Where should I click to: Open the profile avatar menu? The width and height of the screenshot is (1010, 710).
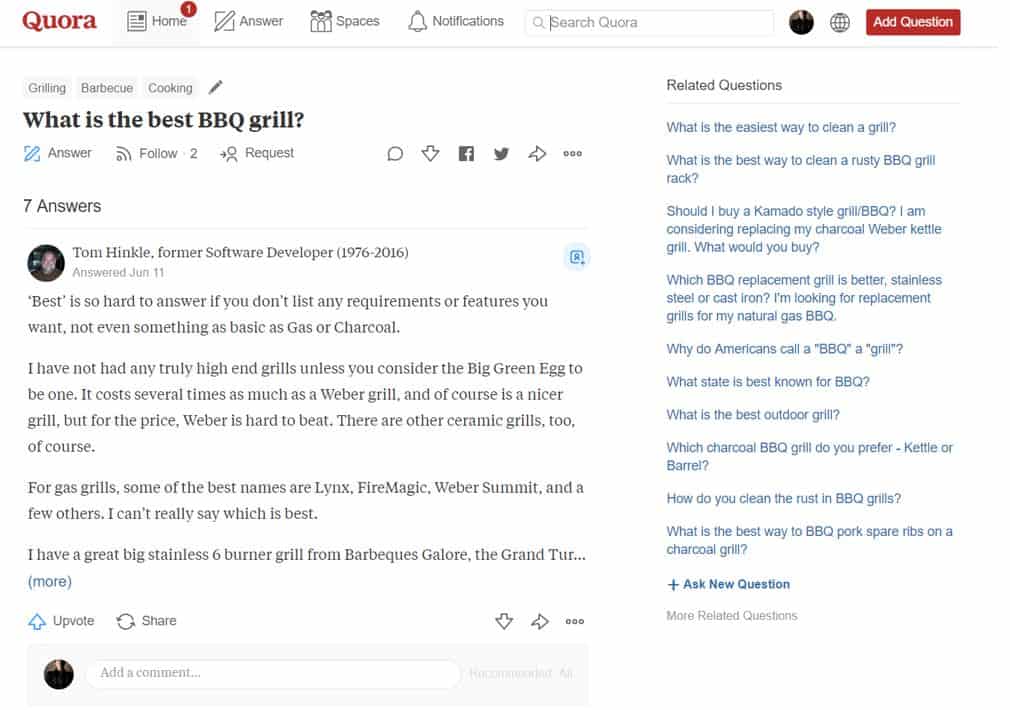(801, 23)
